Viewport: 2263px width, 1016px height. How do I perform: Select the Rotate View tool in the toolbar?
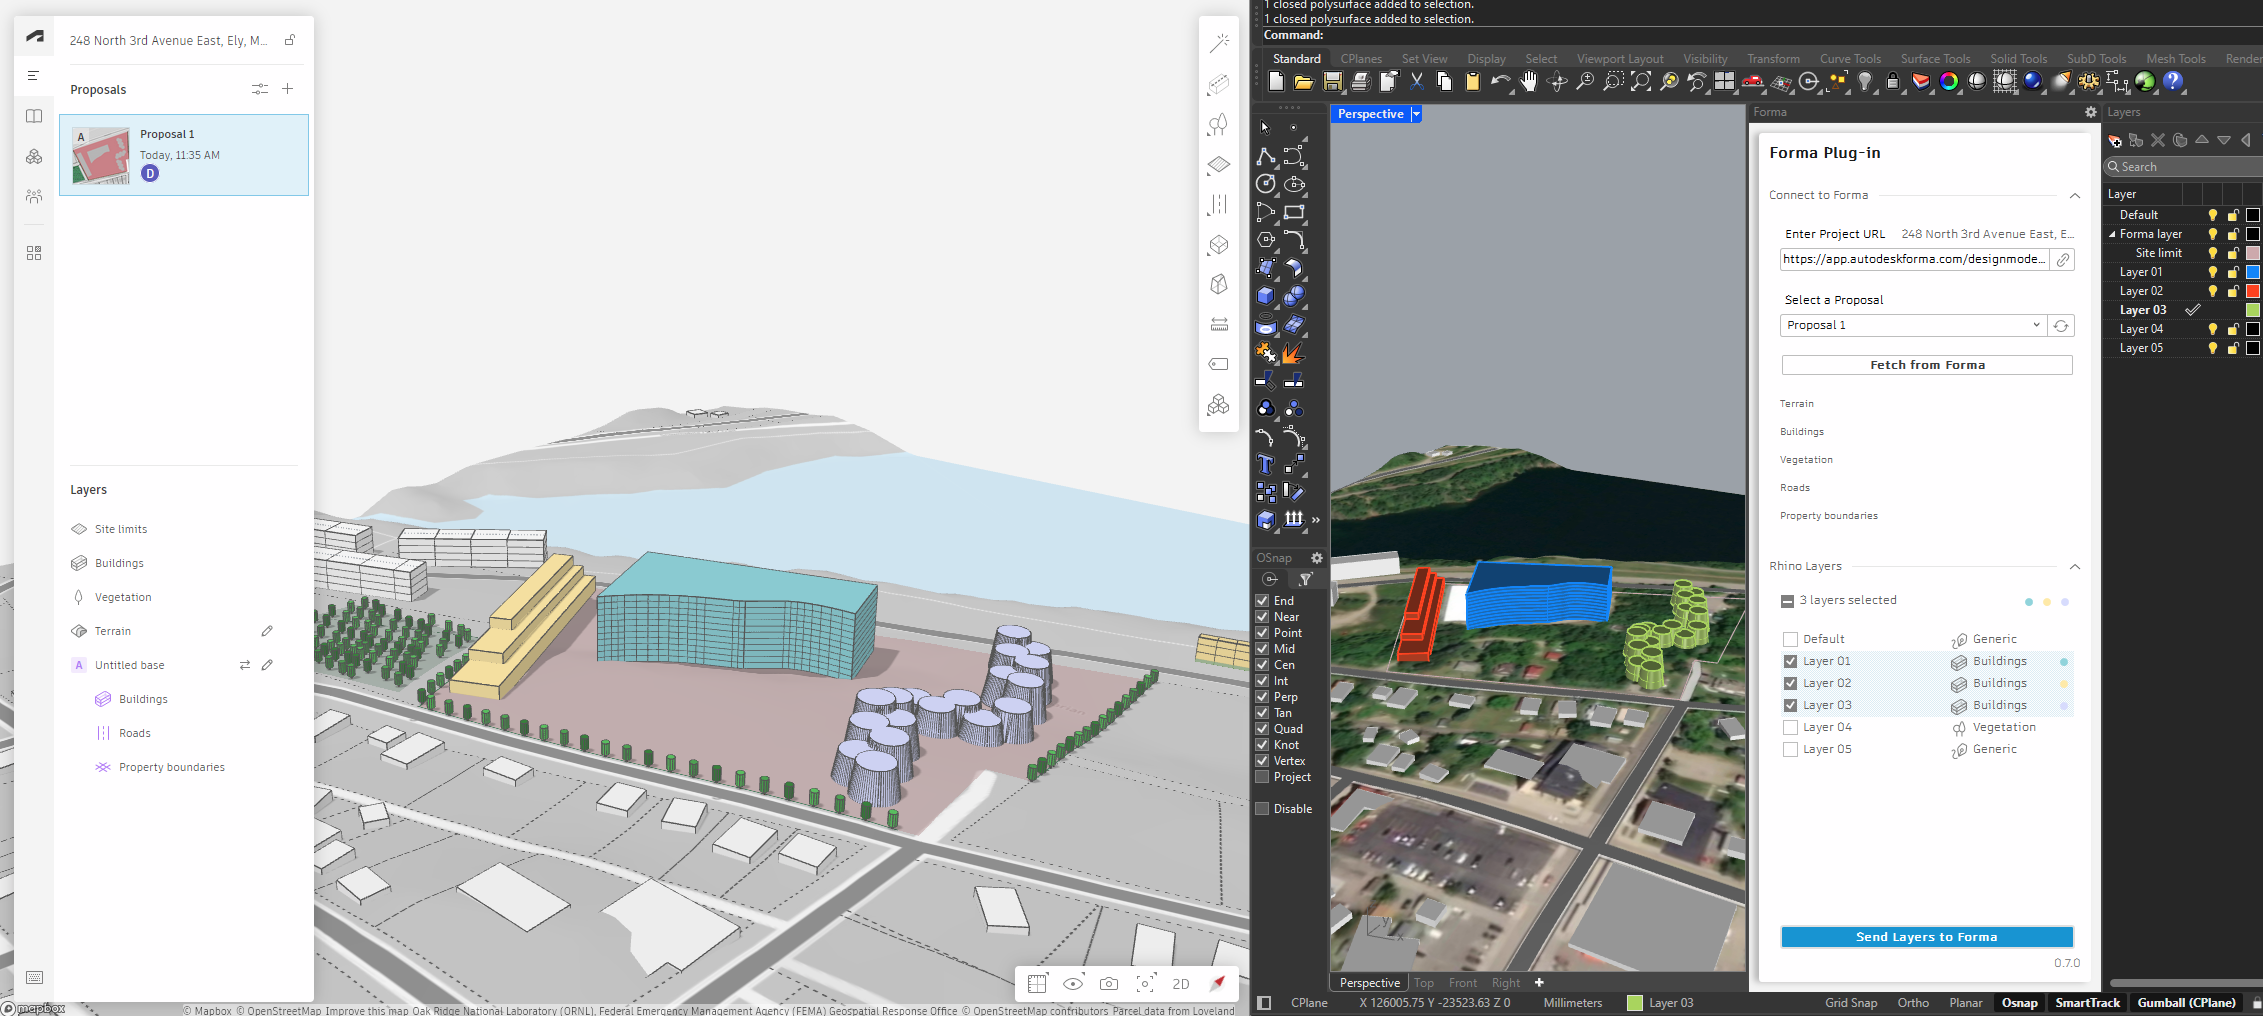tap(1558, 83)
